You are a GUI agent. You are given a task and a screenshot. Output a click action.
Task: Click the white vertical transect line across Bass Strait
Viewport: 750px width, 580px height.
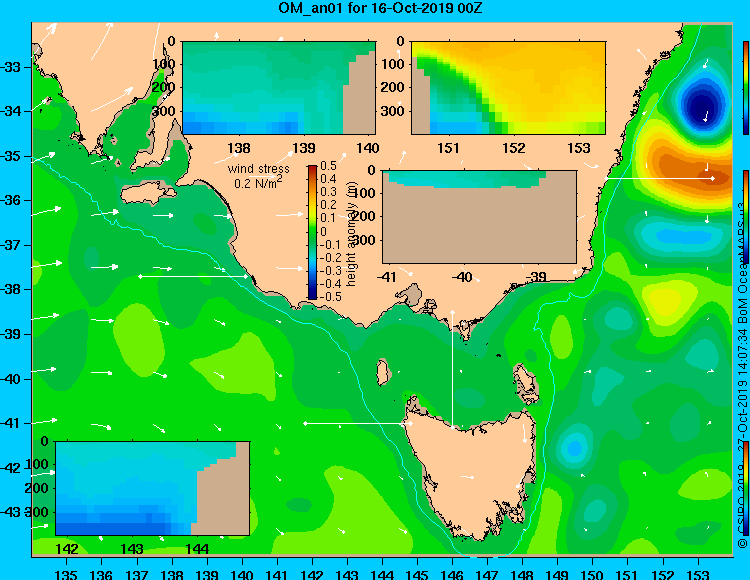(452, 369)
